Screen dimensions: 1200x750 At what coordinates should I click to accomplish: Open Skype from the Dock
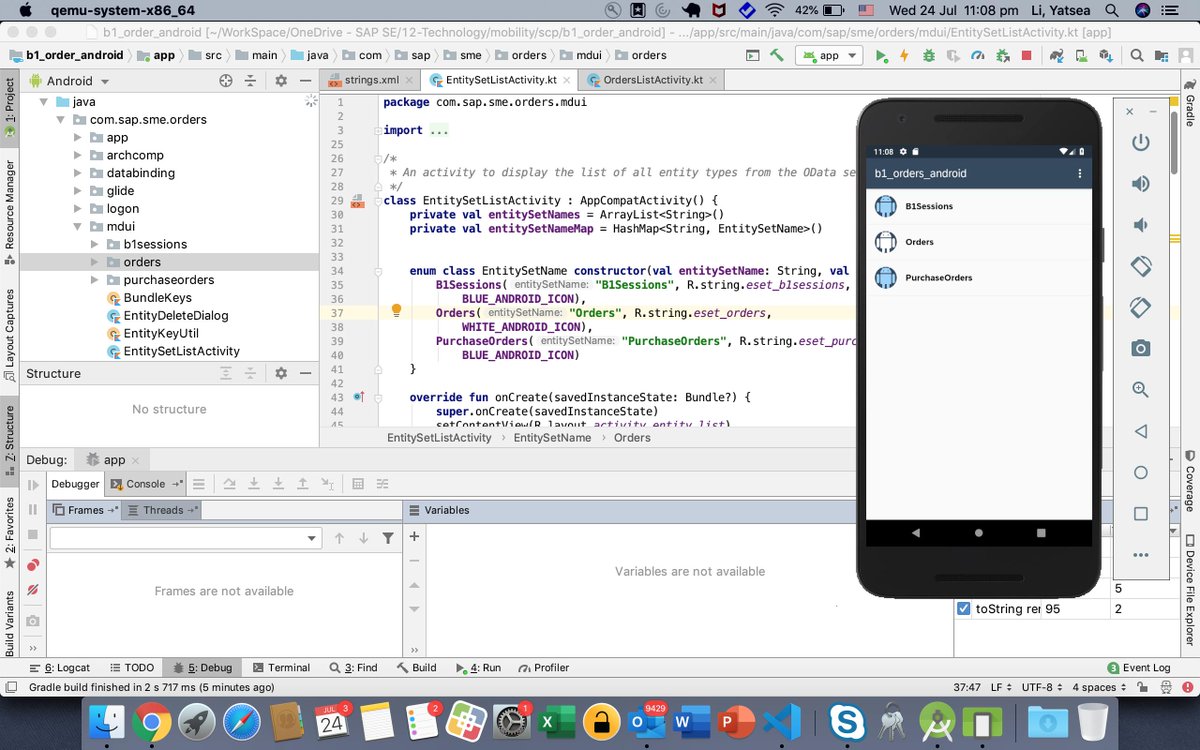[x=846, y=721]
